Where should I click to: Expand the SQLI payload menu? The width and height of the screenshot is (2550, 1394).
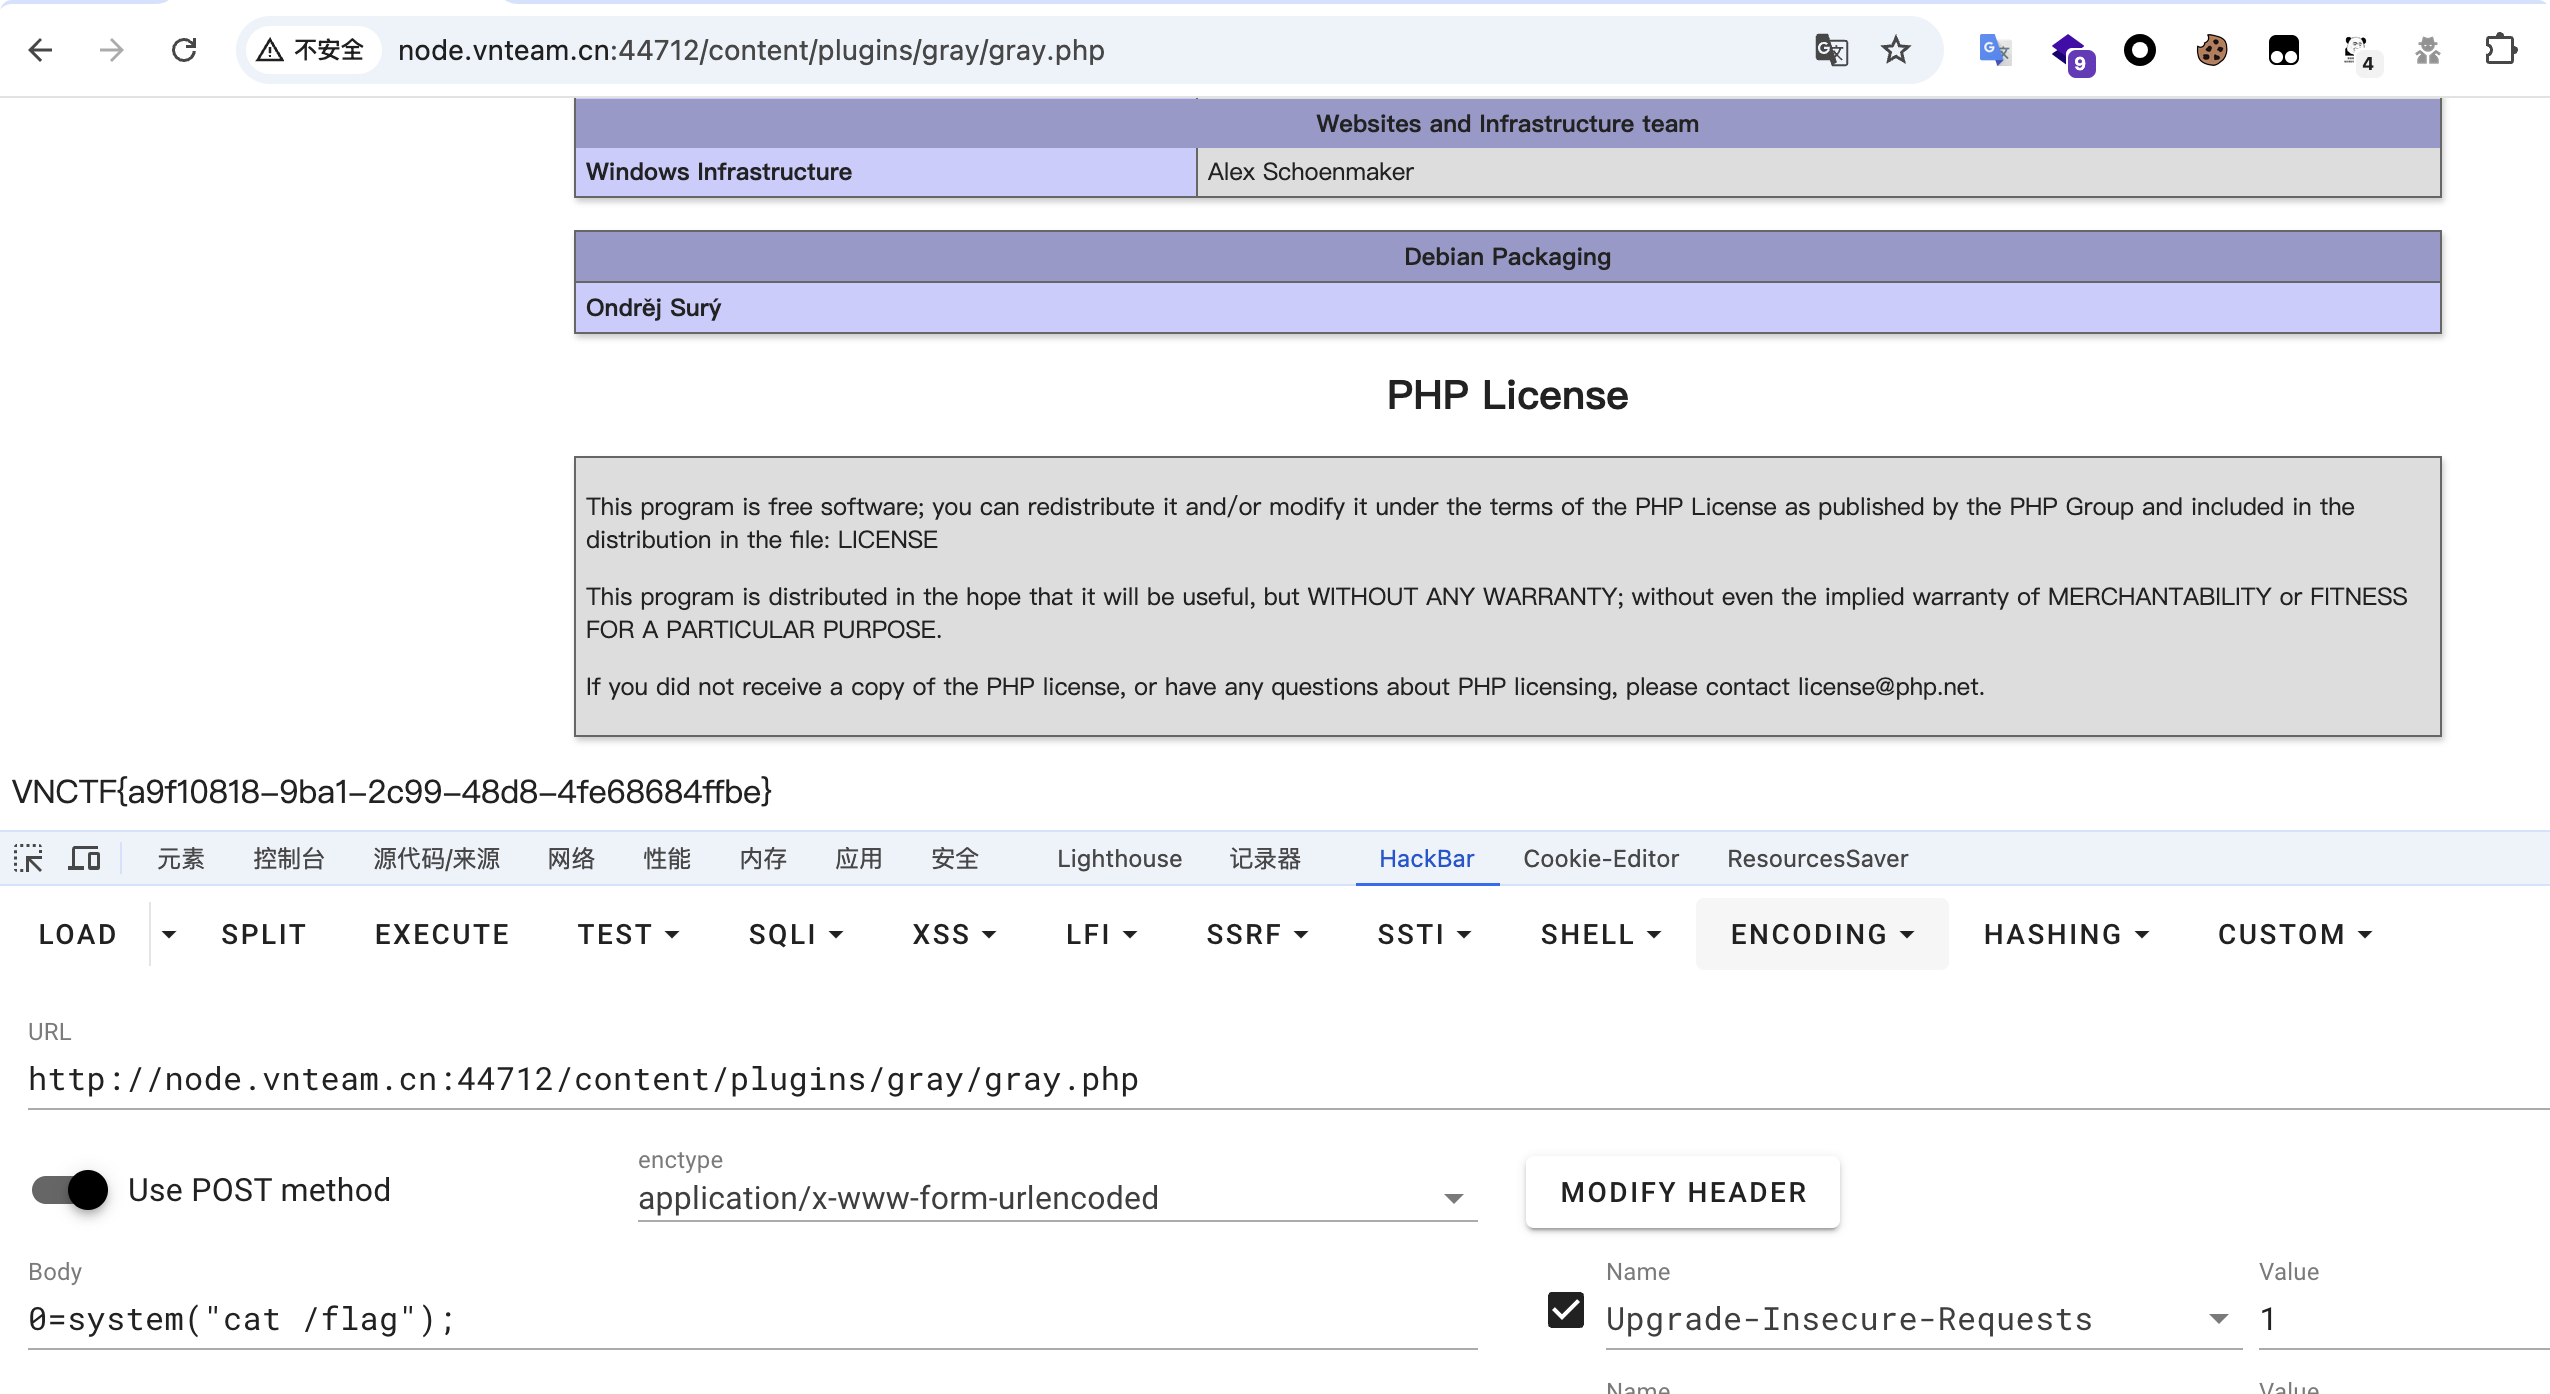(796, 934)
